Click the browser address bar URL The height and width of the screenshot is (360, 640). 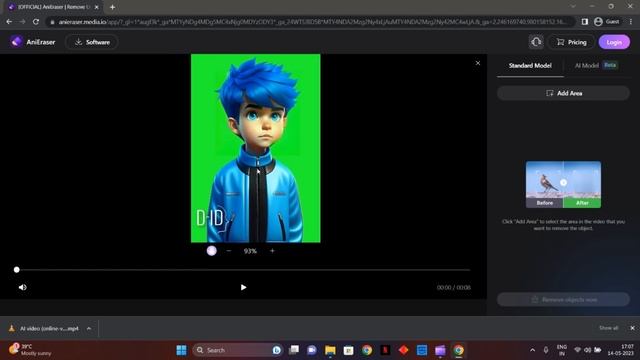[x=311, y=22]
